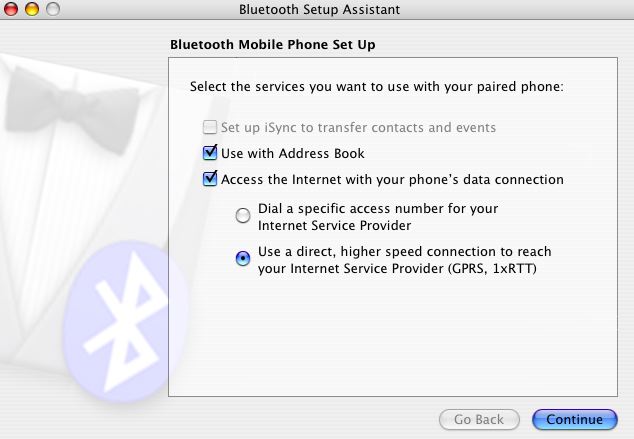Click the Go Back button
Screen dimensions: 634x439
[x=479, y=419]
